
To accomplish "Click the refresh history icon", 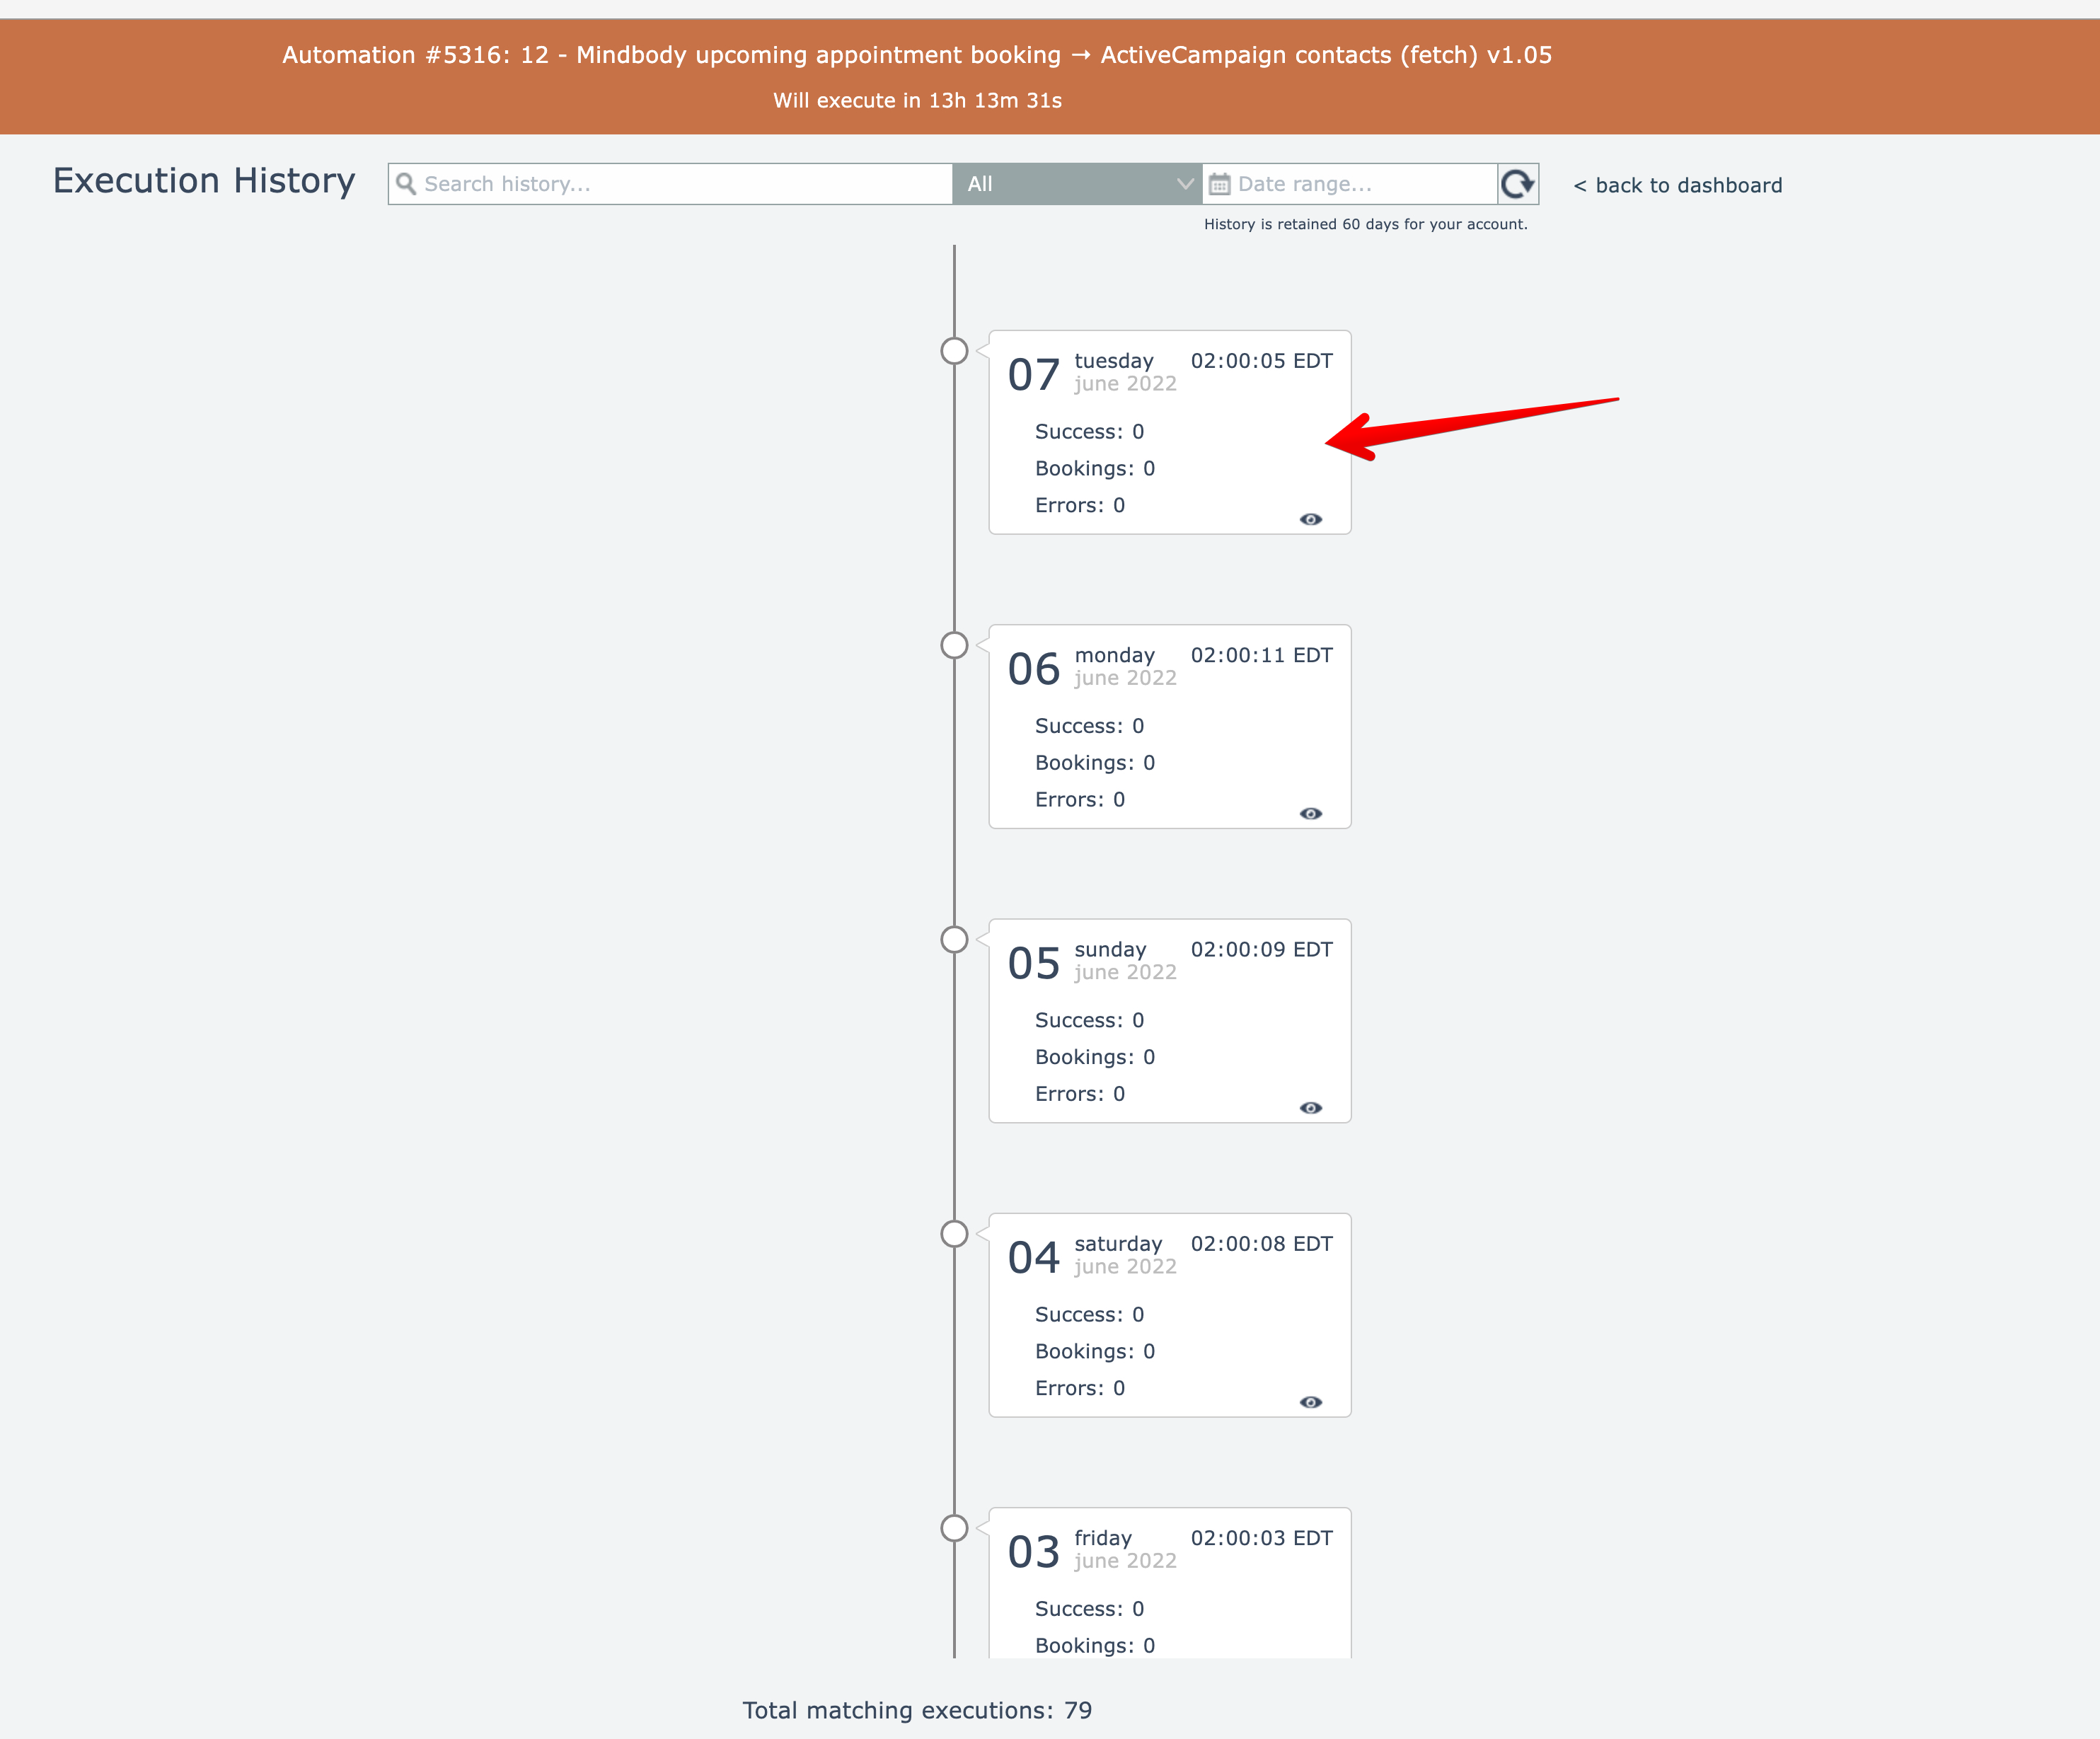I will (1517, 184).
